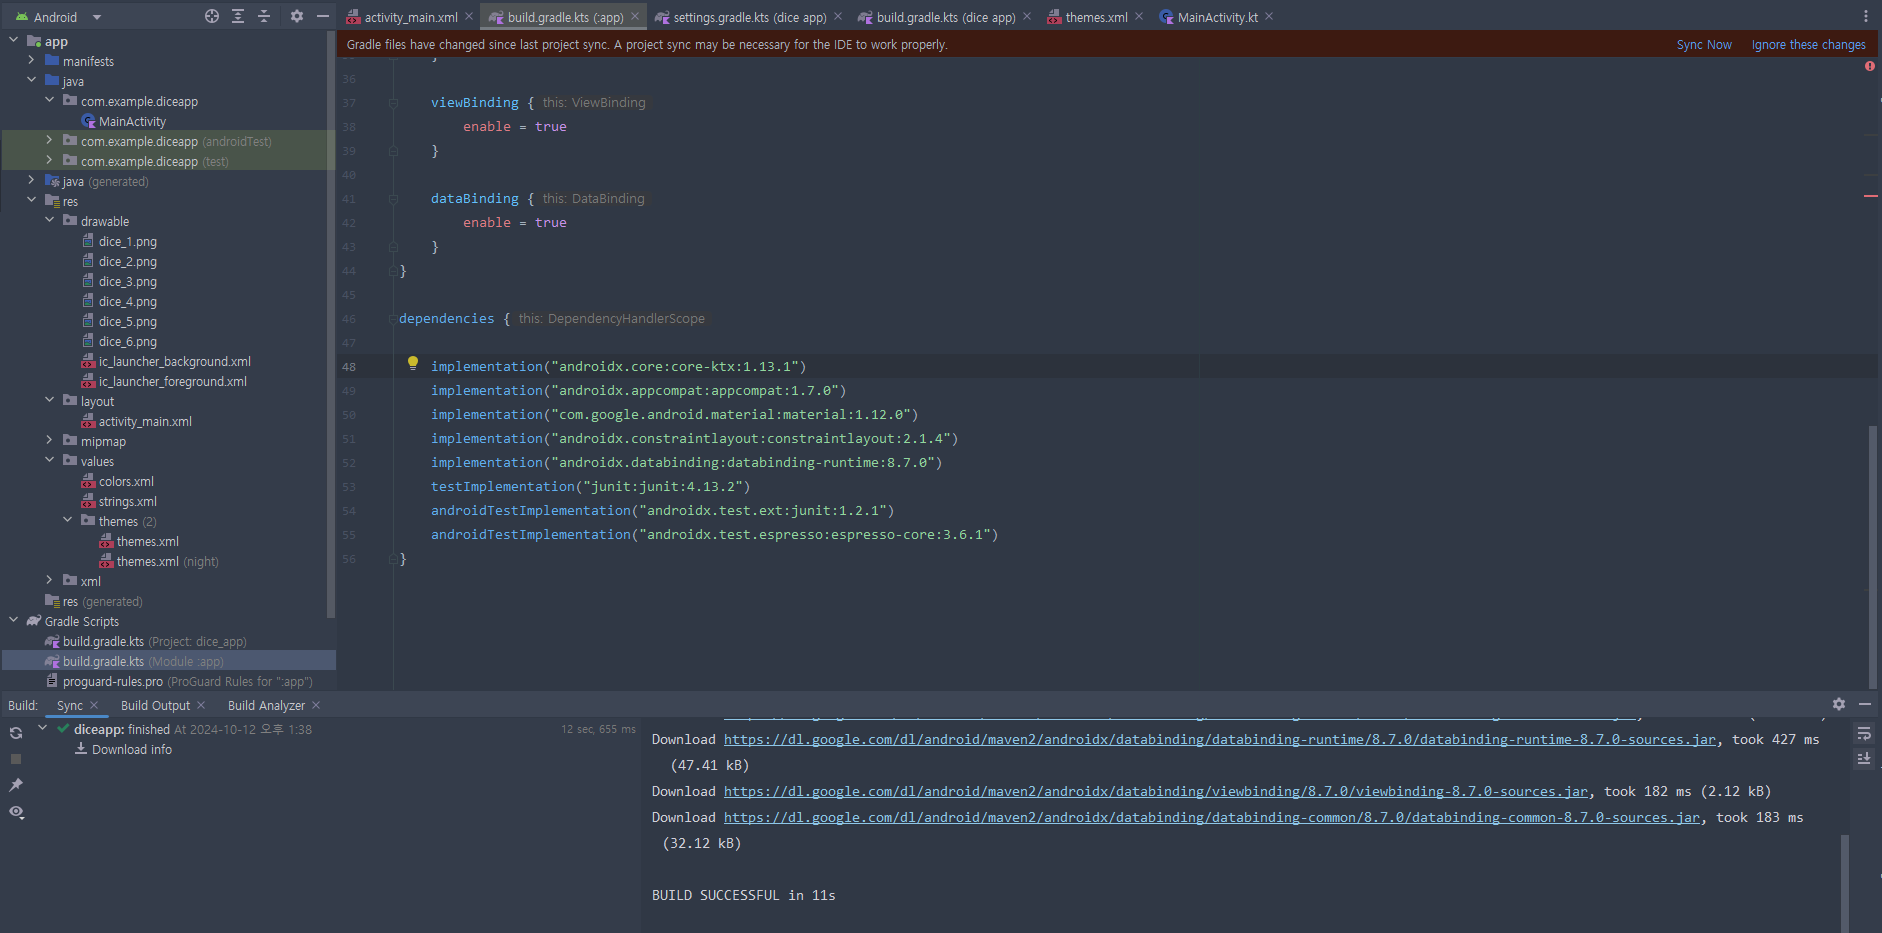
Task: Click Expand All icon in project panel
Action: (238, 16)
